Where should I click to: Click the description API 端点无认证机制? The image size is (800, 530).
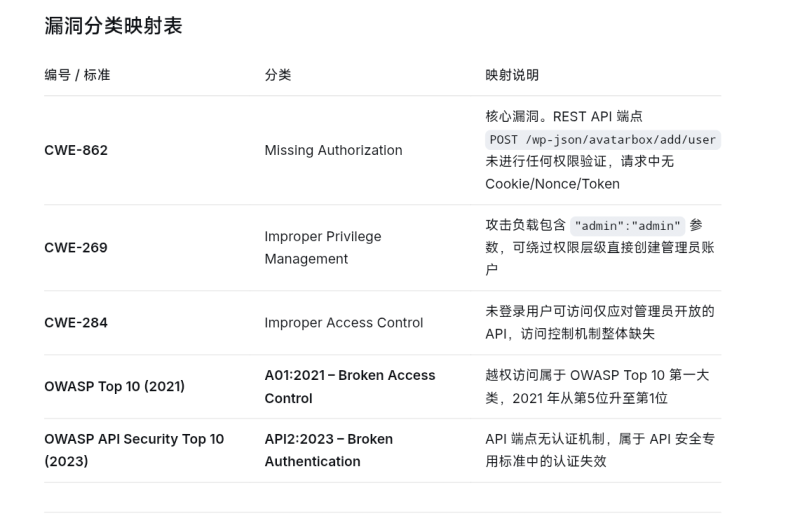click(545, 439)
